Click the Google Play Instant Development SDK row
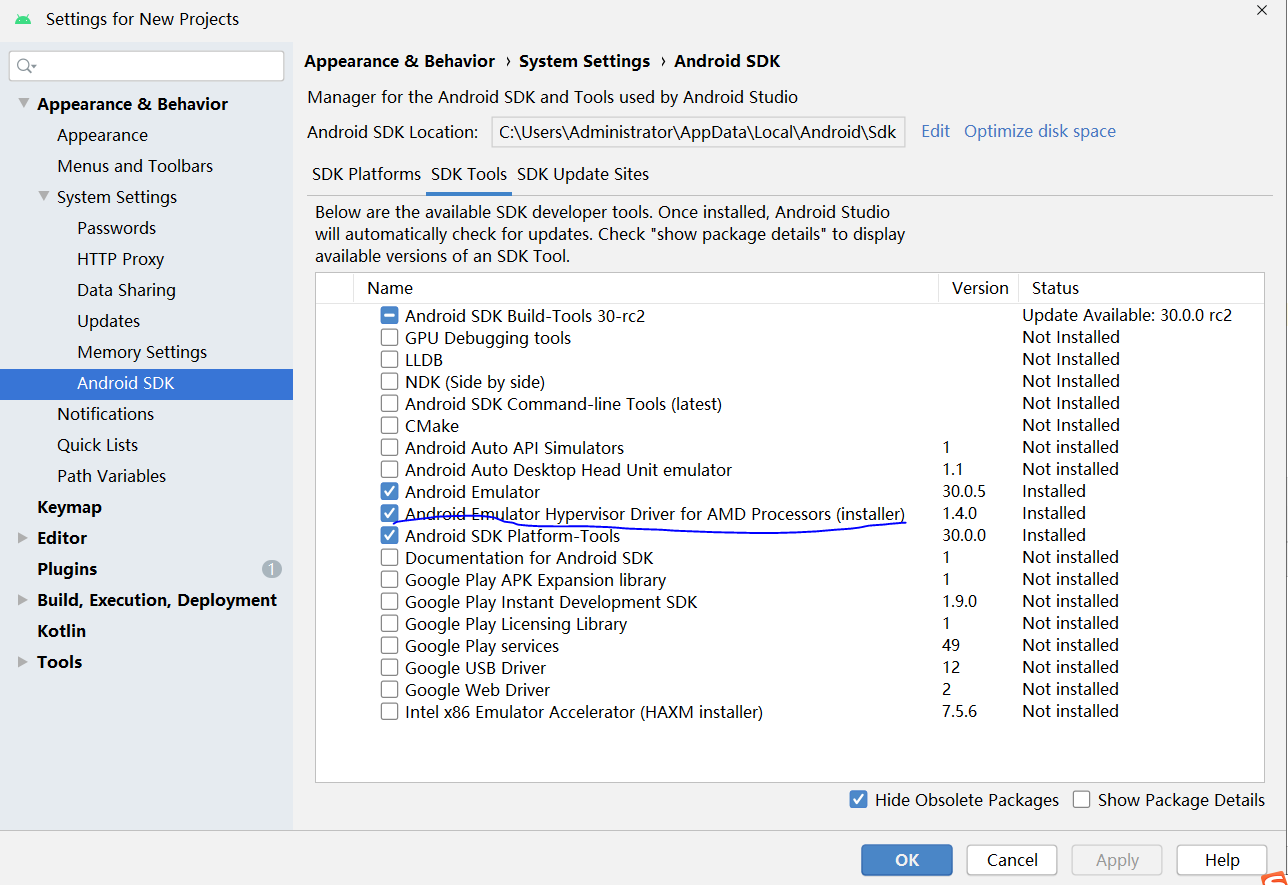The image size is (1288, 885). pos(791,601)
